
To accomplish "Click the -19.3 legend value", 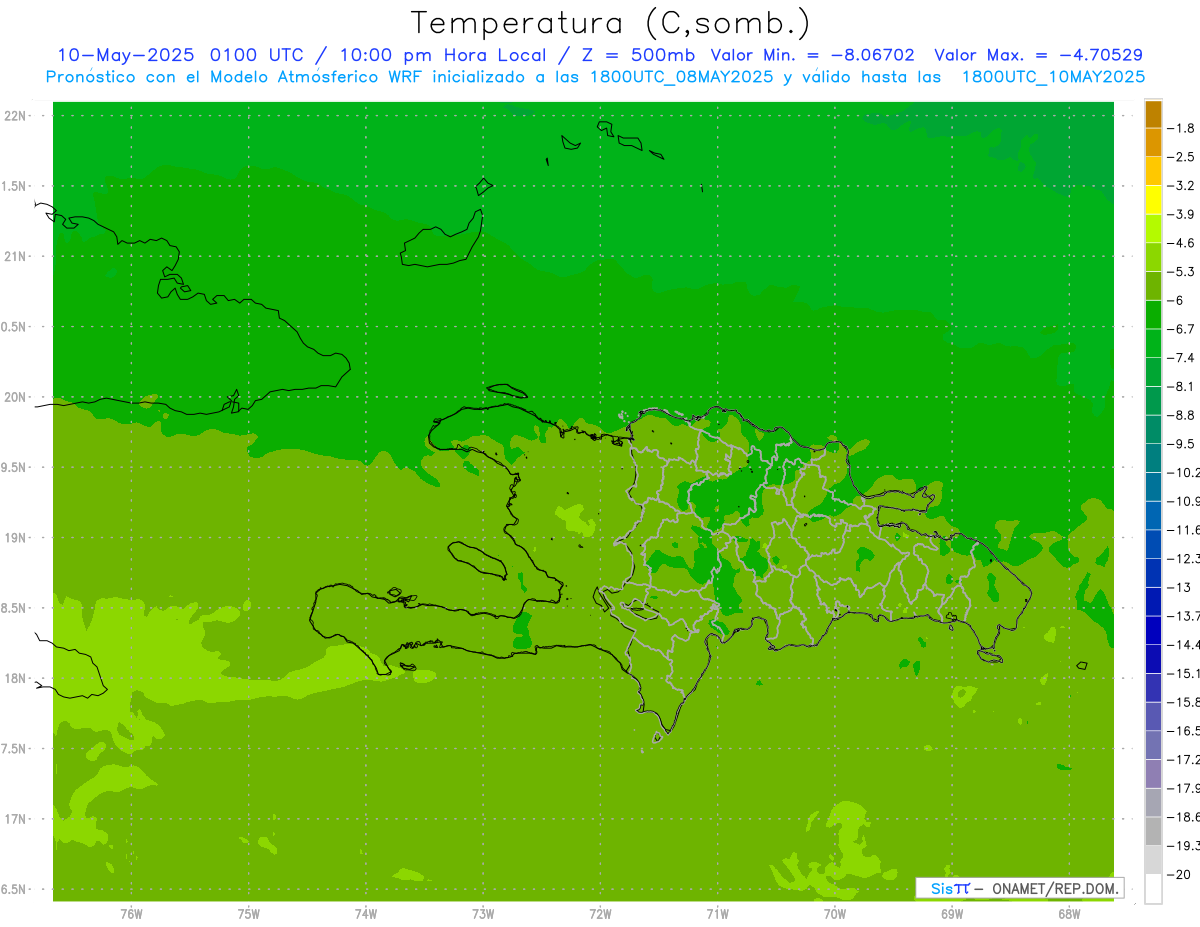I will pyautogui.click(x=1183, y=845).
